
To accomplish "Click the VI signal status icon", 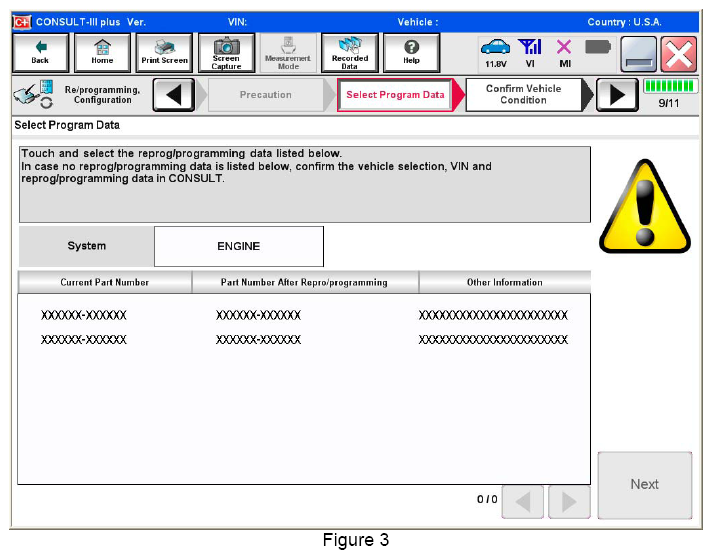I will (530, 53).
